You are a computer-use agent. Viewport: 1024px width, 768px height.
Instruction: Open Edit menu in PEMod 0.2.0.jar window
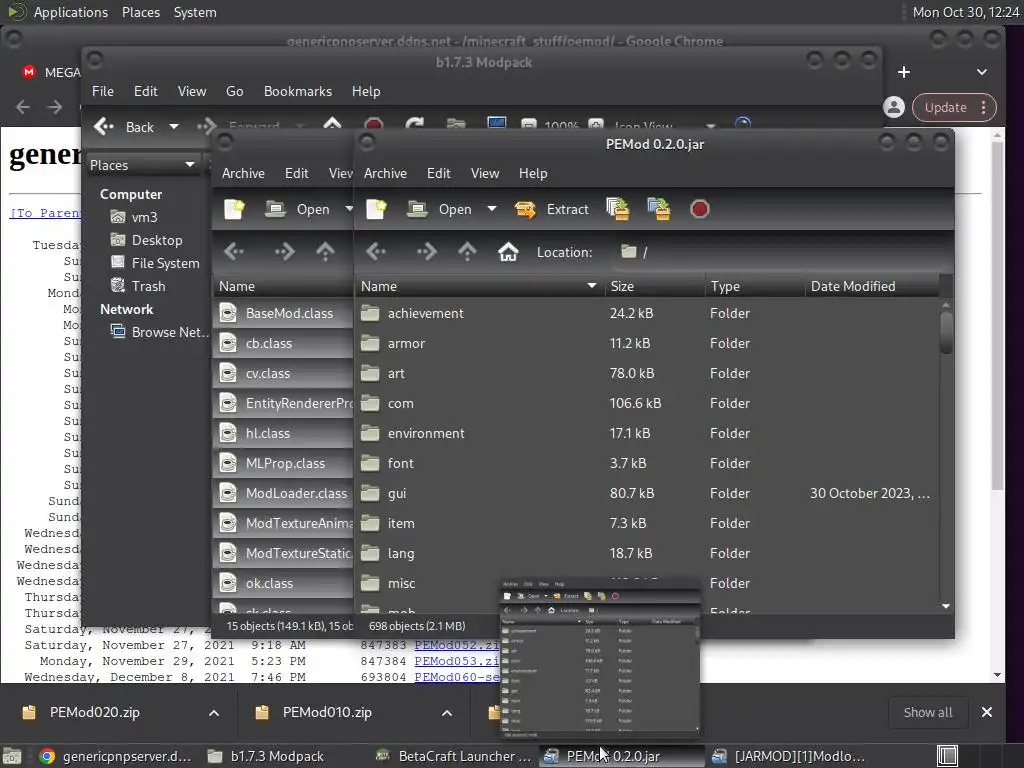click(438, 173)
